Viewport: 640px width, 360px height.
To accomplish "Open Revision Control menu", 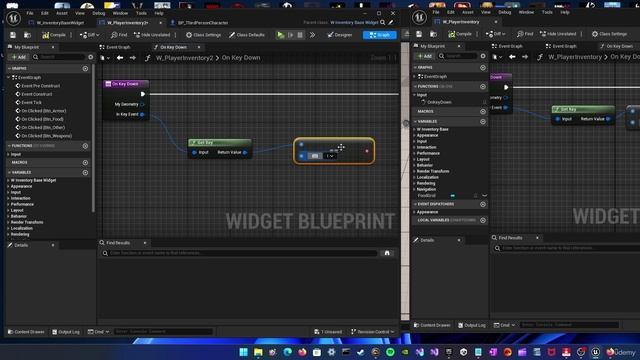I will 373,332.
